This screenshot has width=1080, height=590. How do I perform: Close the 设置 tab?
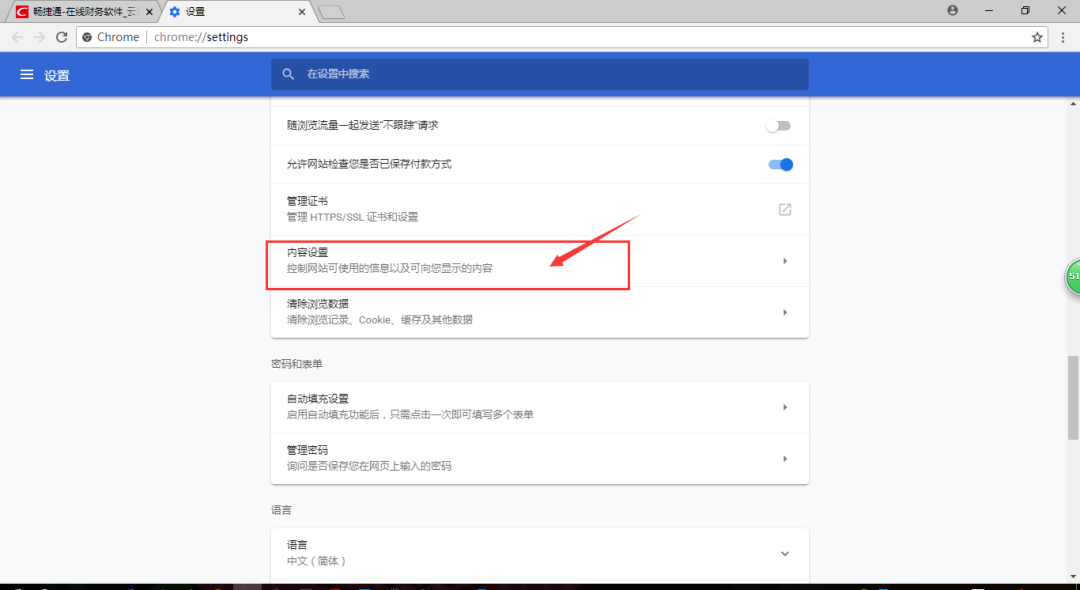coord(302,12)
